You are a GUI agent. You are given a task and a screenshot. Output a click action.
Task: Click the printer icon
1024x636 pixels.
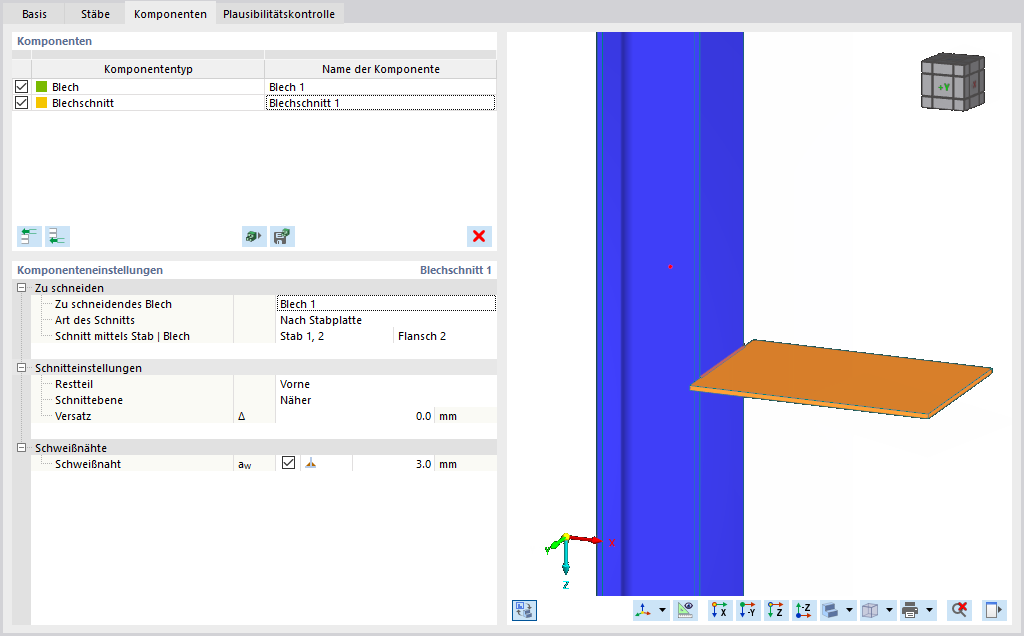pos(910,610)
